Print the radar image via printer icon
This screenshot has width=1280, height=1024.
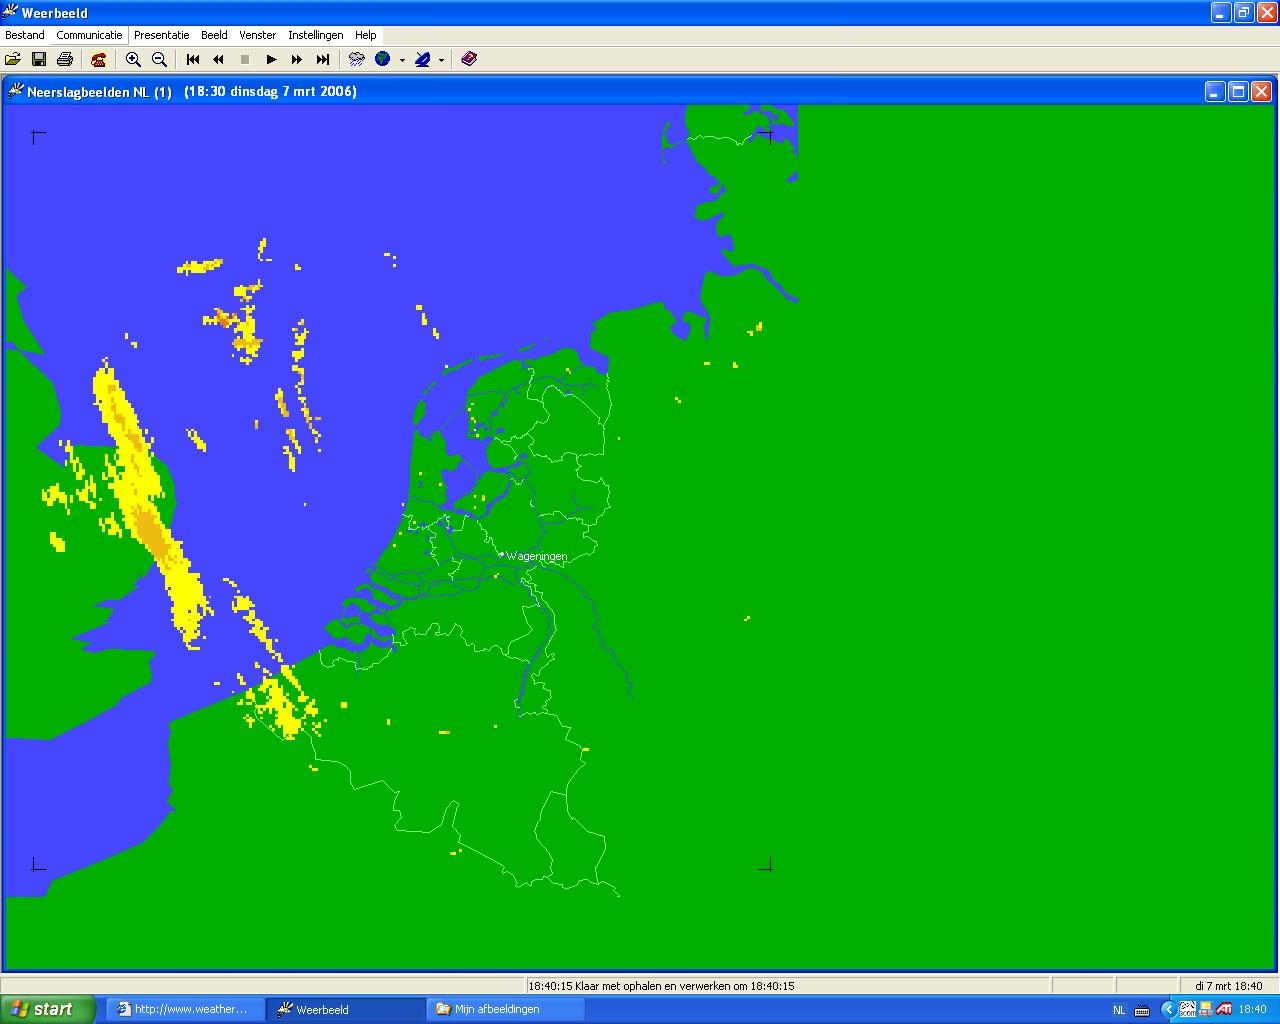65,60
